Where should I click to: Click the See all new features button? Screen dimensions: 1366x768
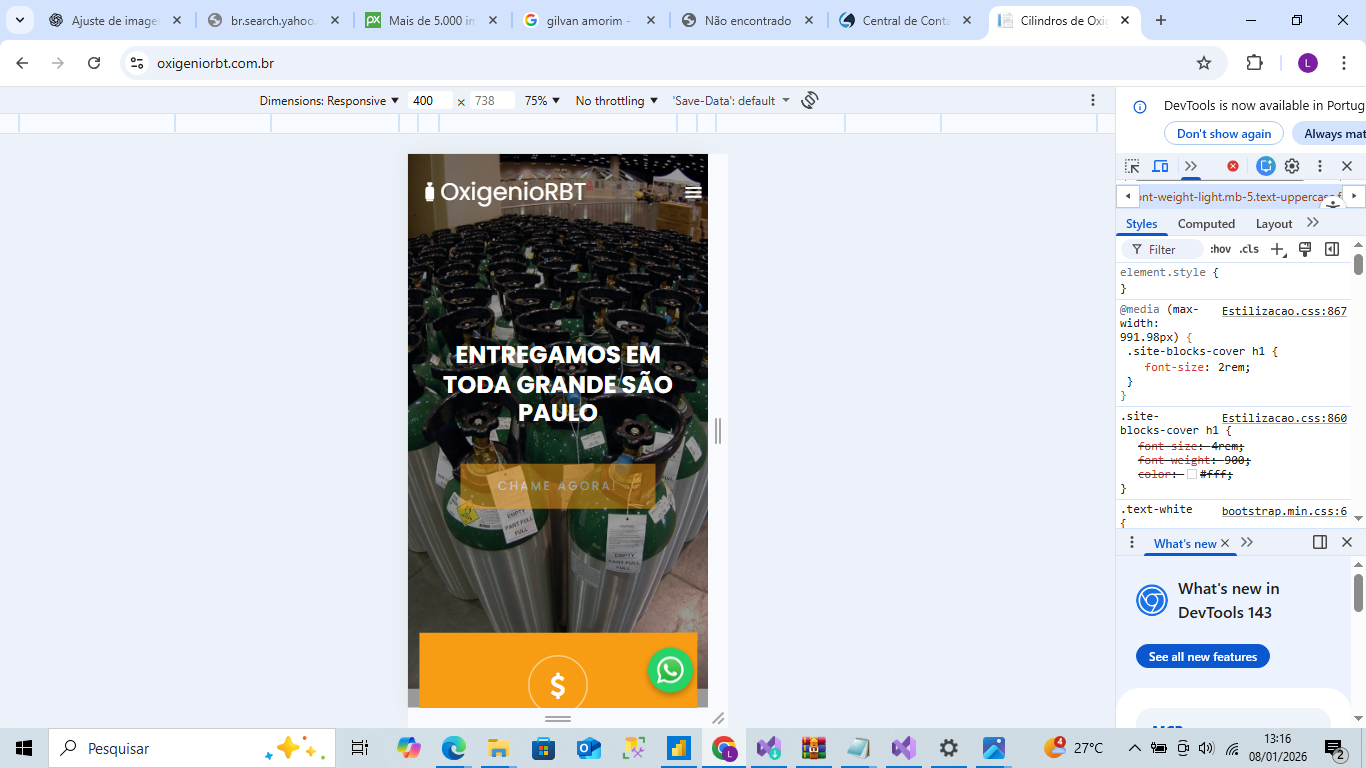click(1202, 656)
